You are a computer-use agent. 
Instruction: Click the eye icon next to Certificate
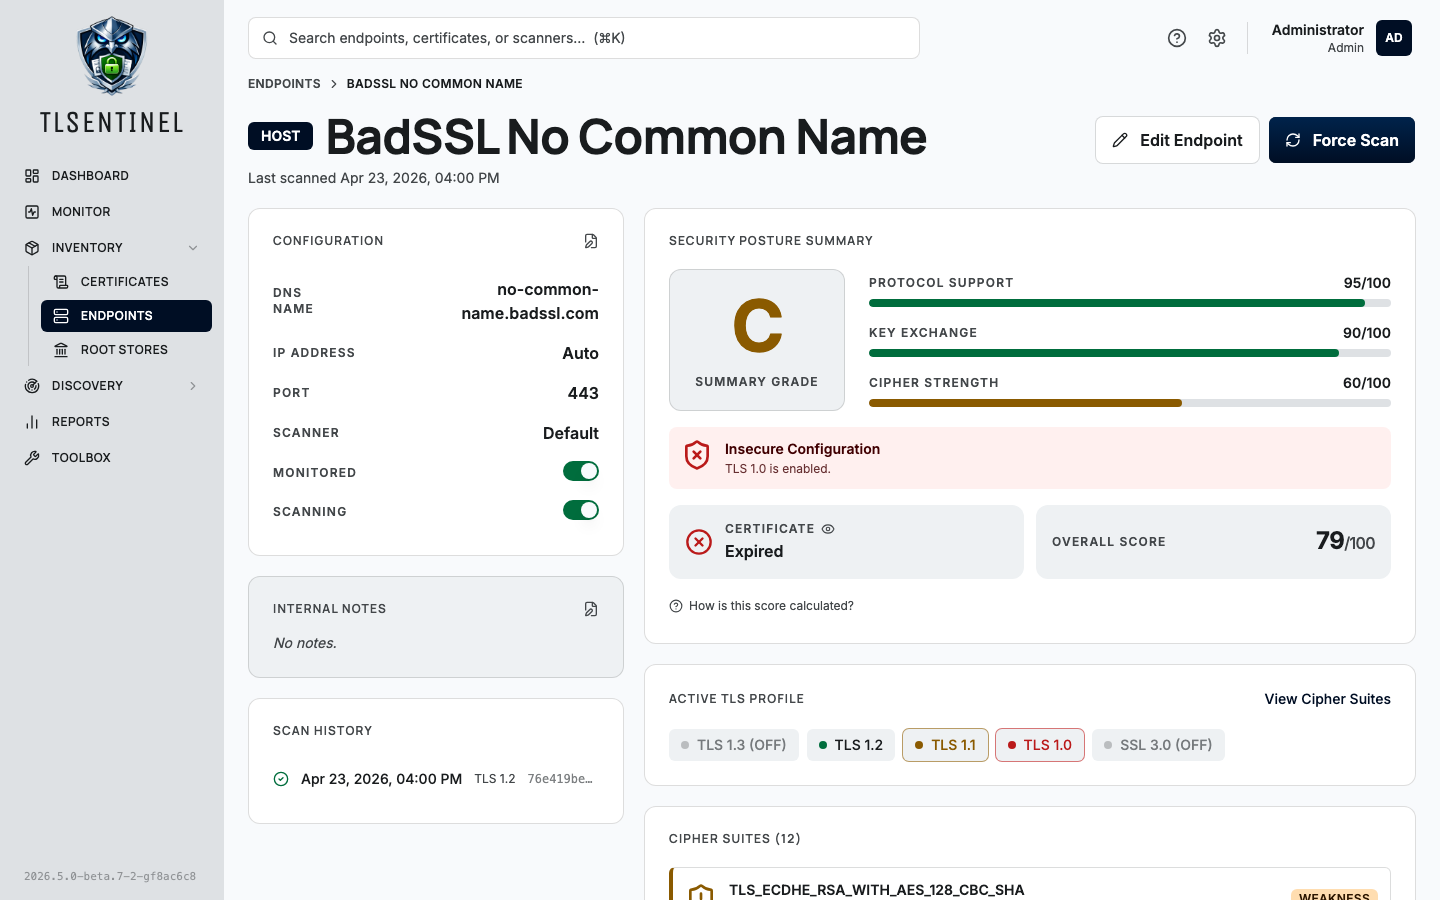(x=828, y=529)
